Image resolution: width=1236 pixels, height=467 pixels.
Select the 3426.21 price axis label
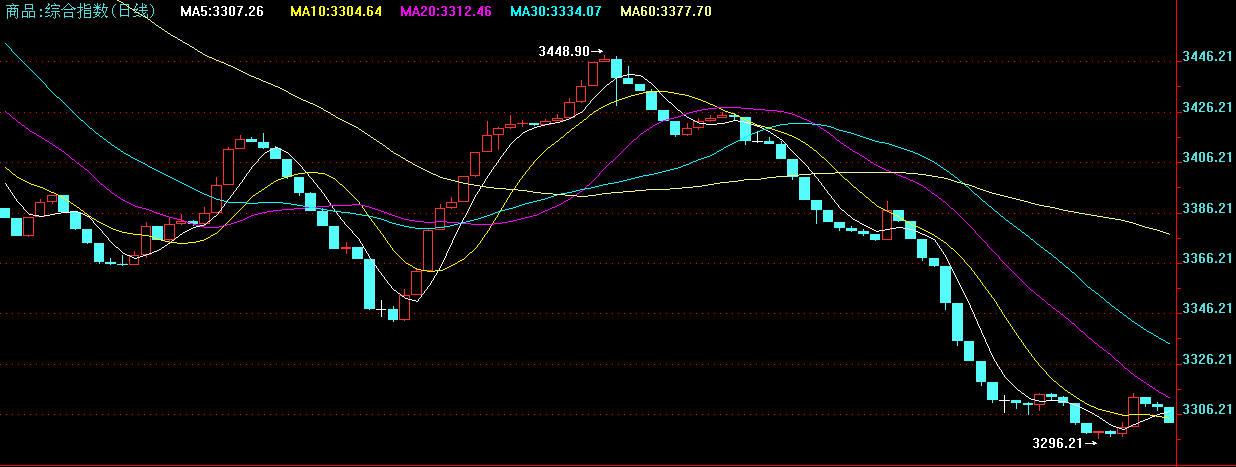[x=1206, y=107]
